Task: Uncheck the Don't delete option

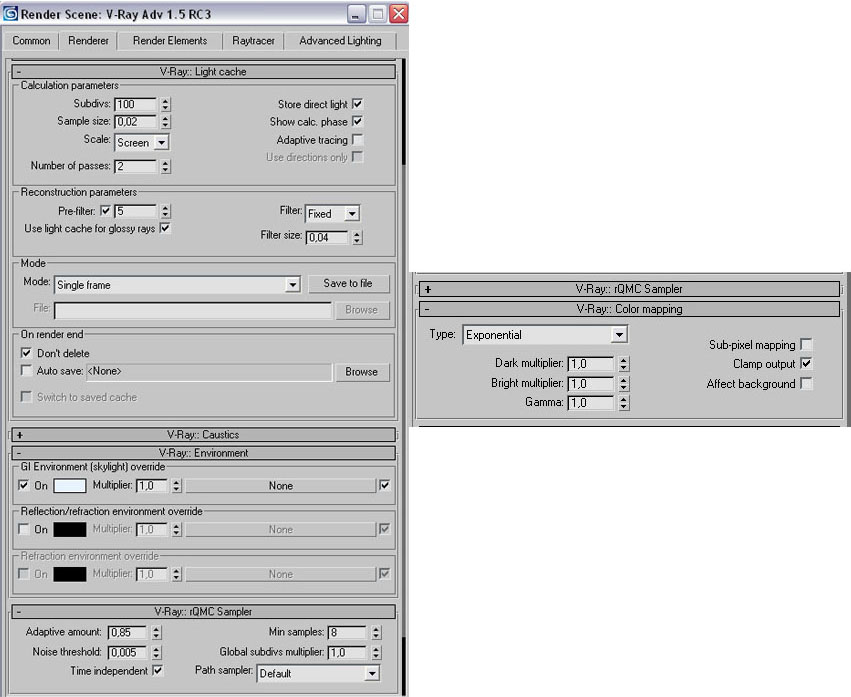Action: click(26, 353)
